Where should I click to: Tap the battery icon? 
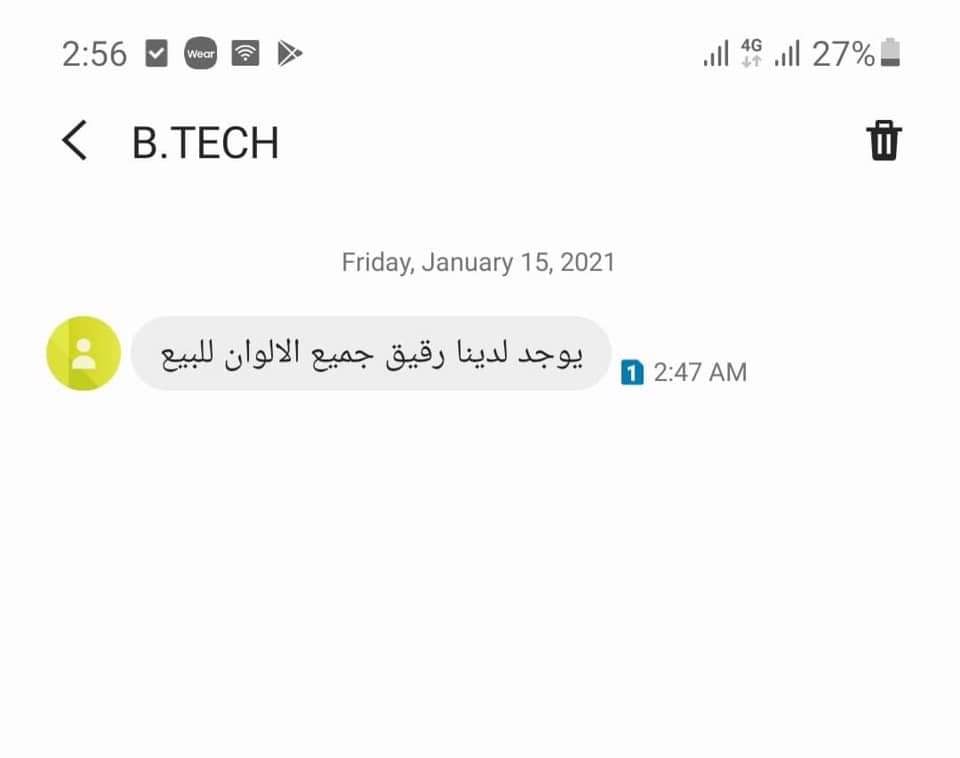tap(890, 52)
